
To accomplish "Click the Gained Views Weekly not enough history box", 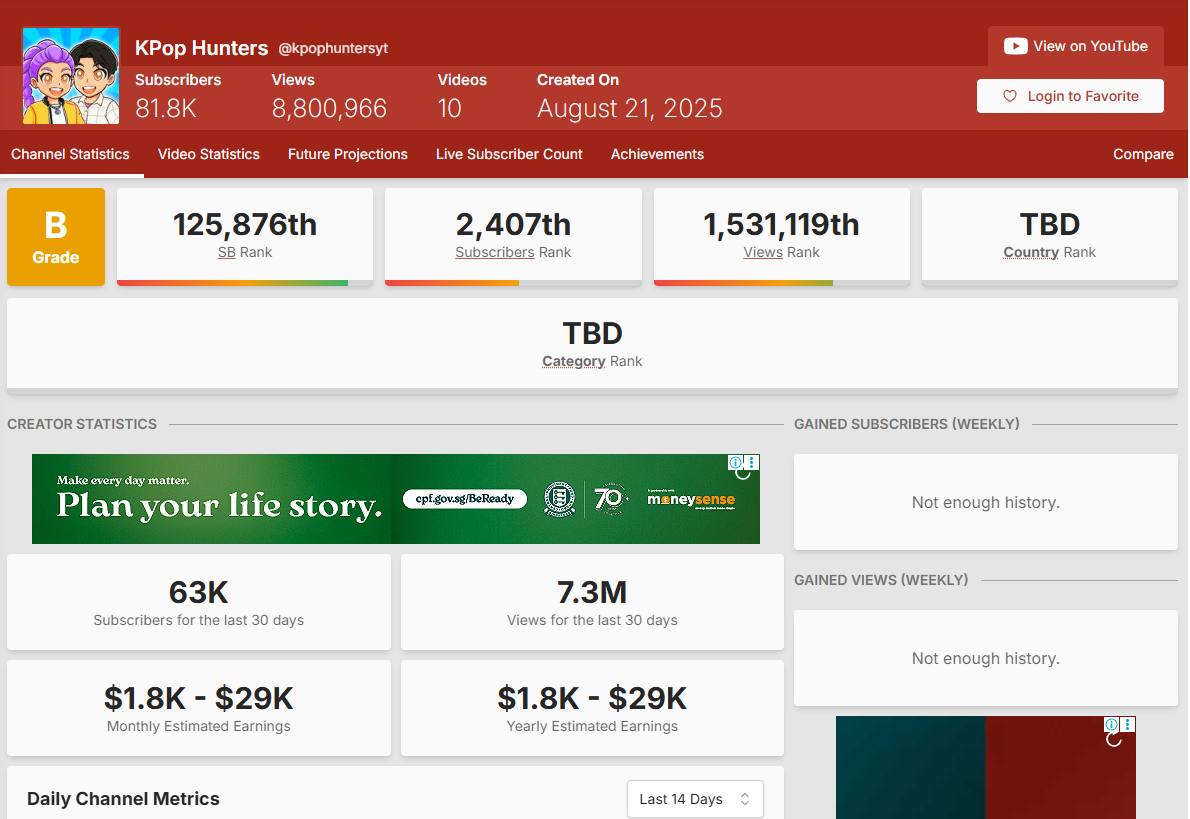I will (x=986, y=658).
